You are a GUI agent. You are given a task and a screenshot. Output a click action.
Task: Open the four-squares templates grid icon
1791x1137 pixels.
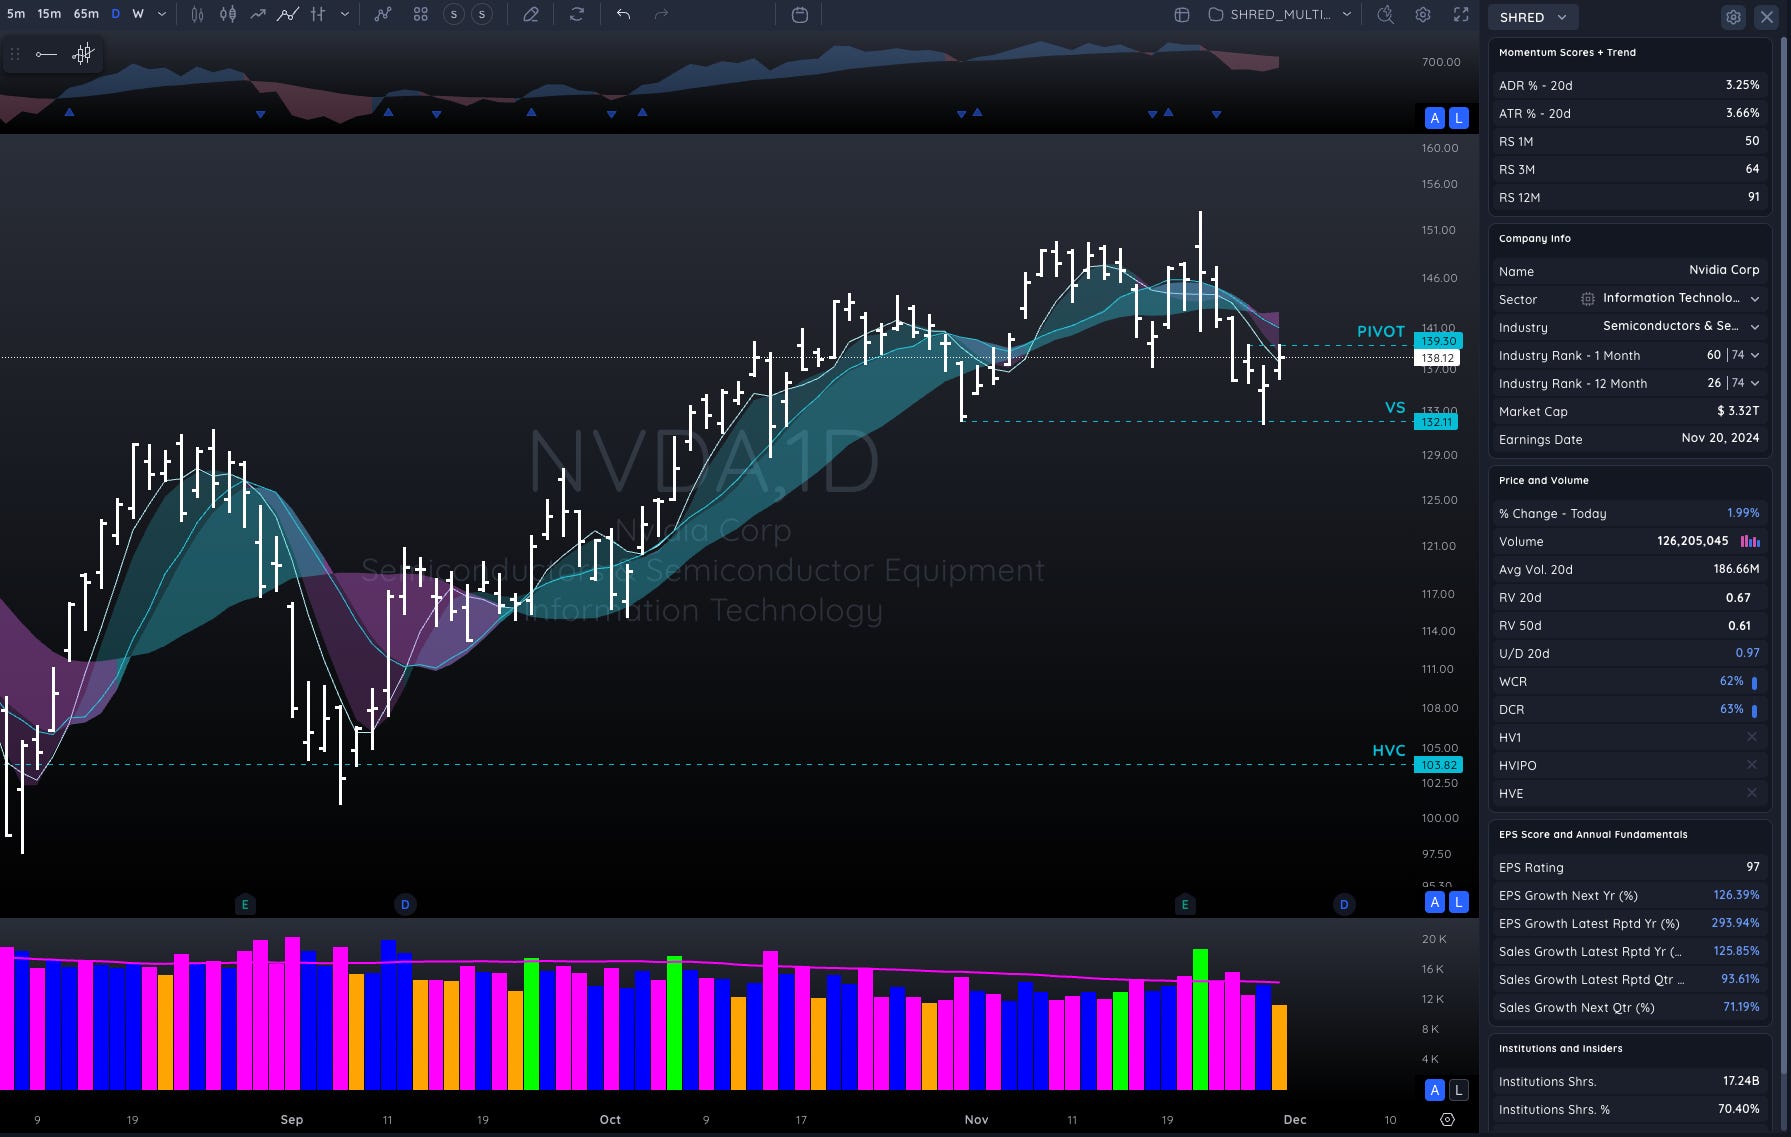[x=421, y=14]
